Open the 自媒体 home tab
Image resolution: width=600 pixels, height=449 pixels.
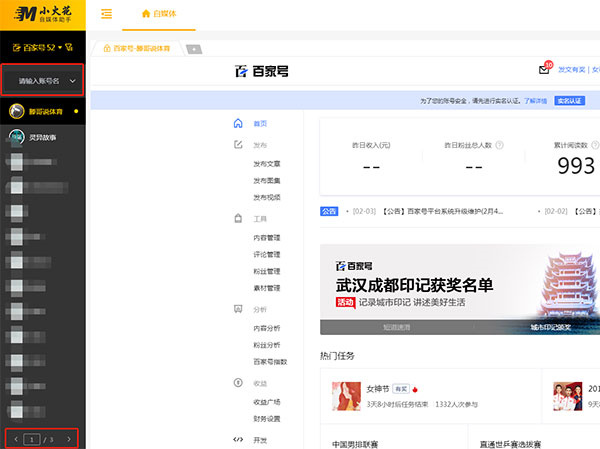(x=159, y=14)
